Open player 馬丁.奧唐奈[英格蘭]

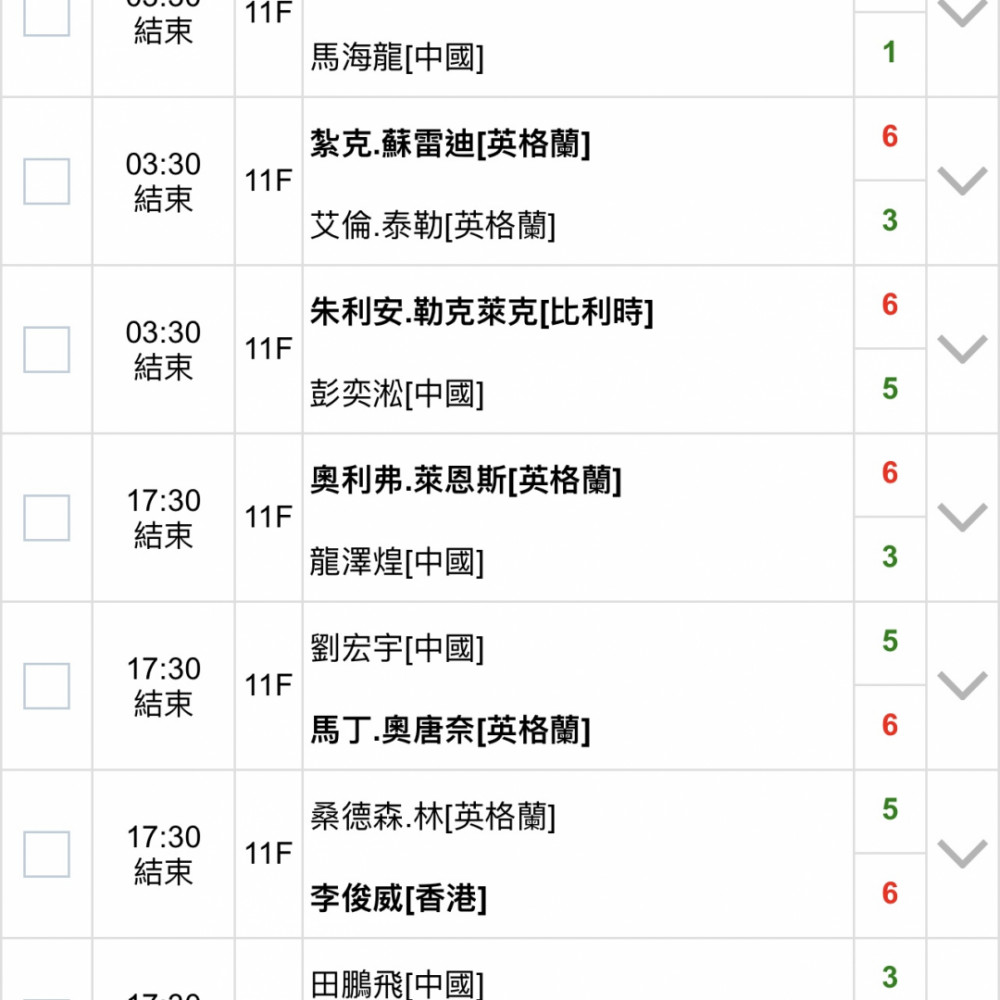[450, 730]
